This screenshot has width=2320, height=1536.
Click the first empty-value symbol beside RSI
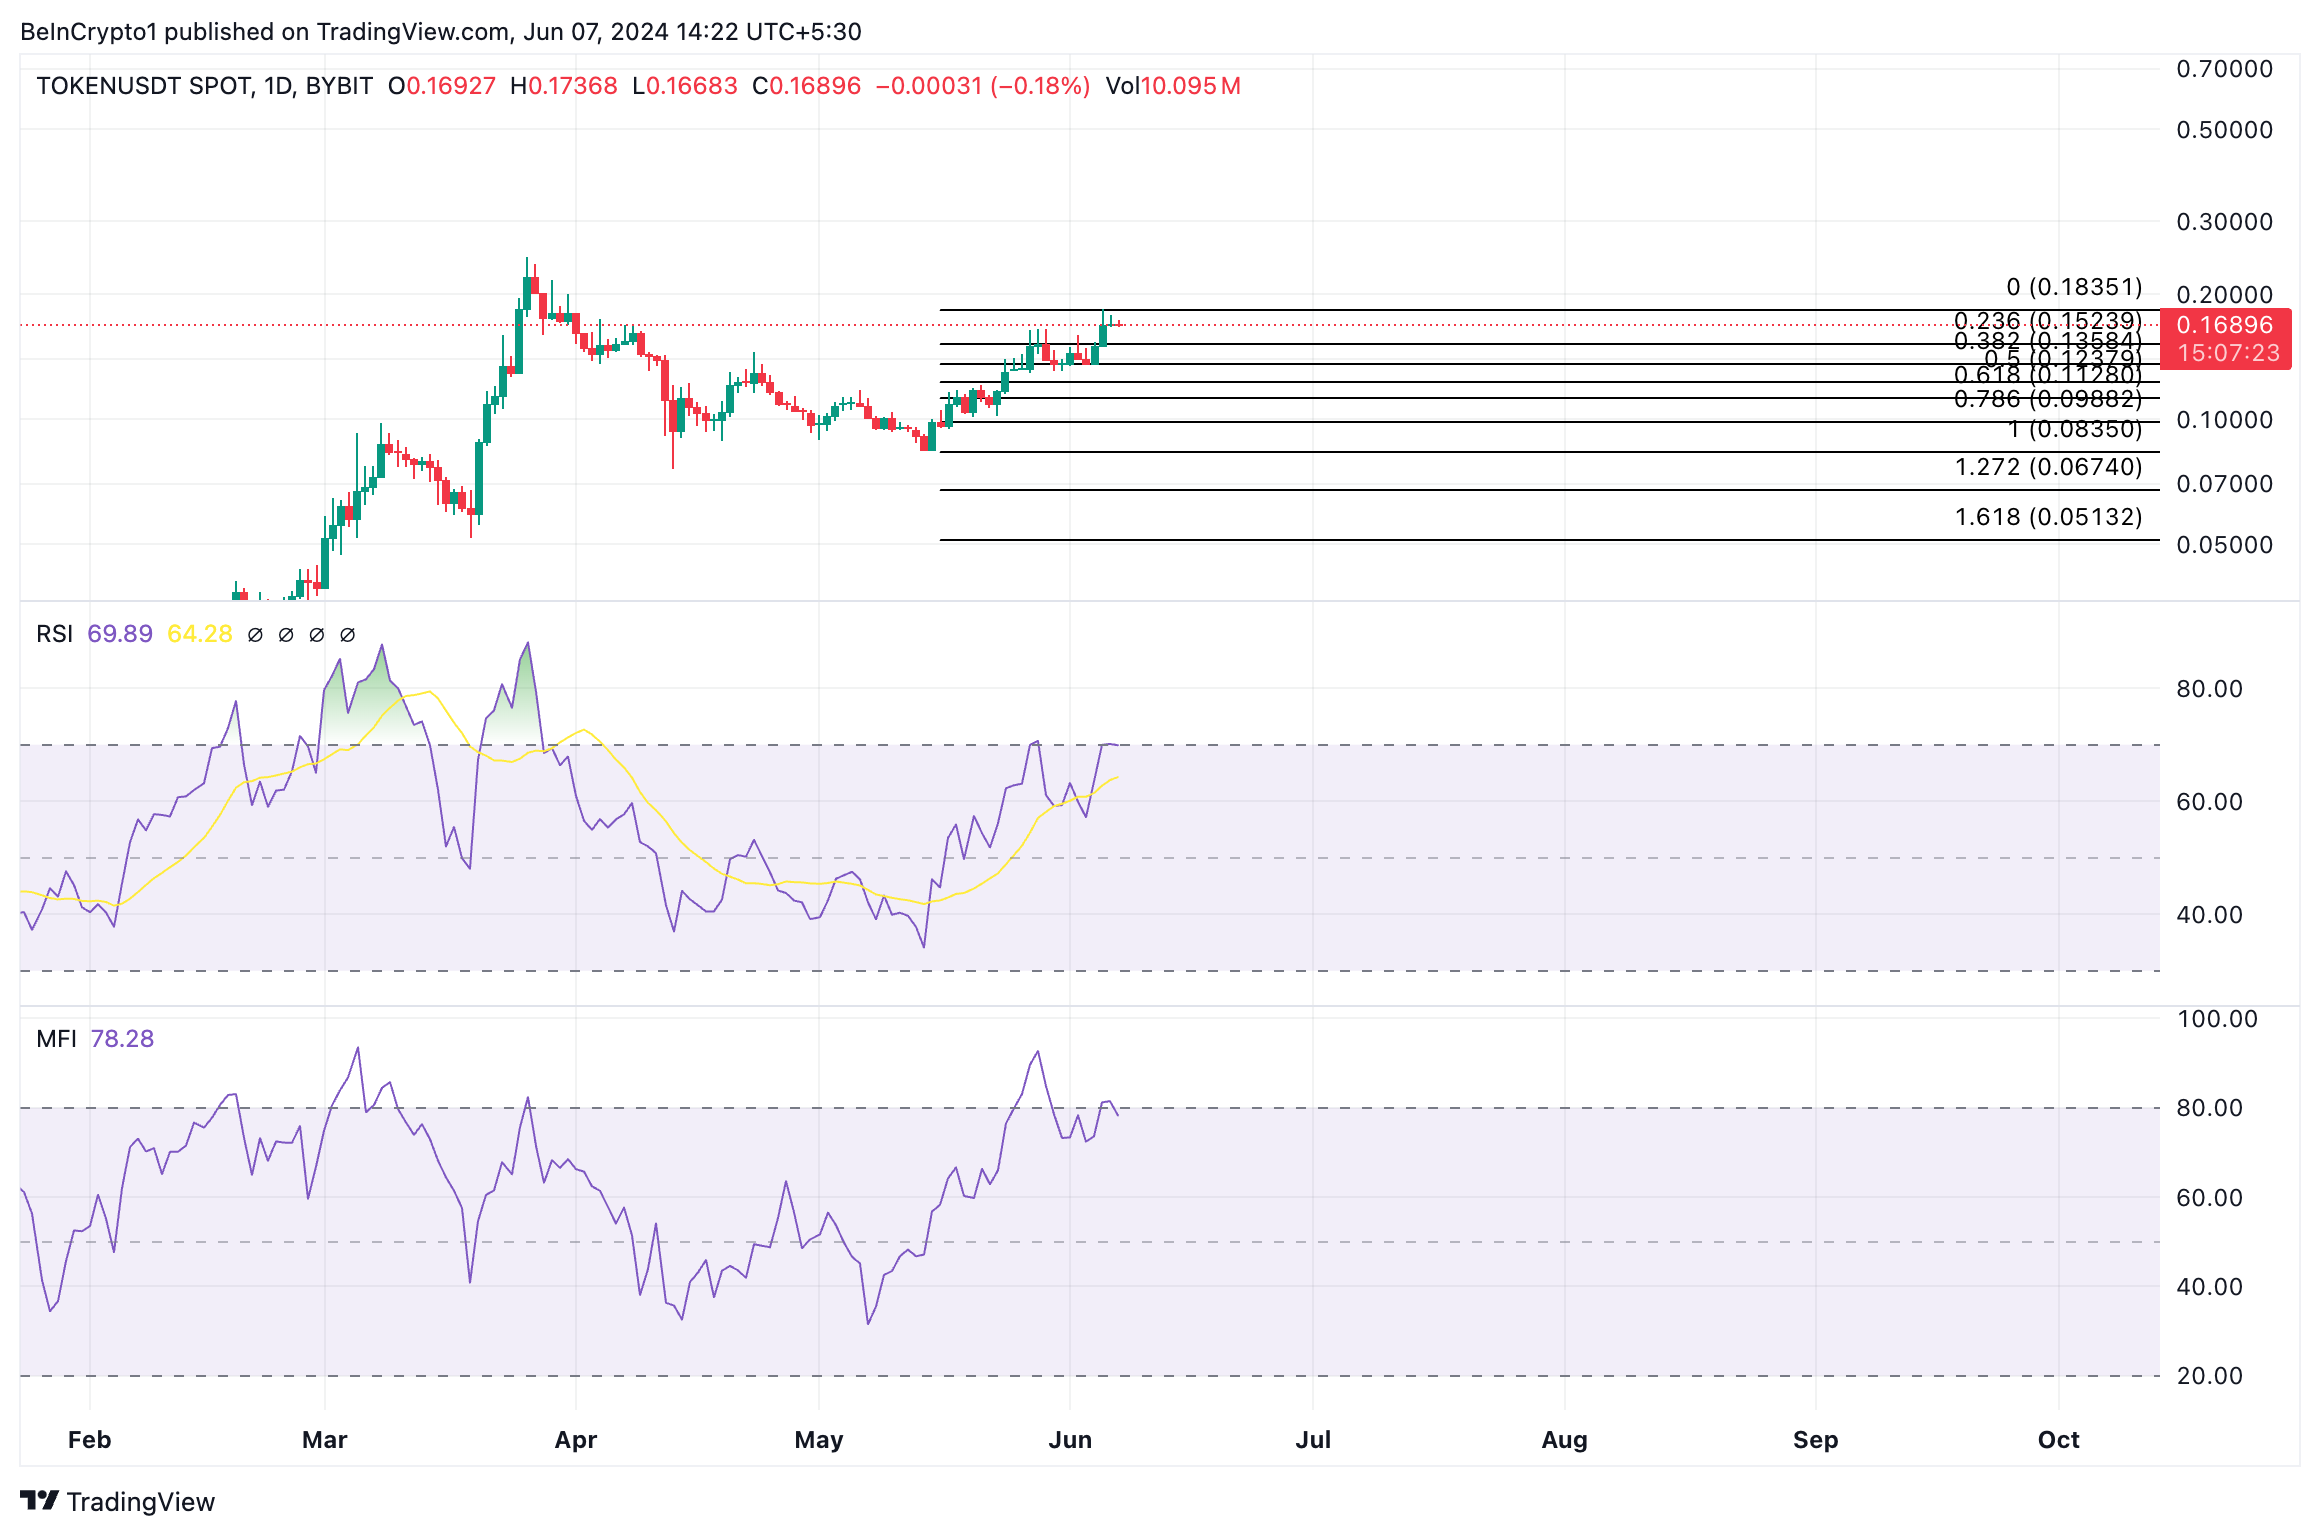click(255, 634)
